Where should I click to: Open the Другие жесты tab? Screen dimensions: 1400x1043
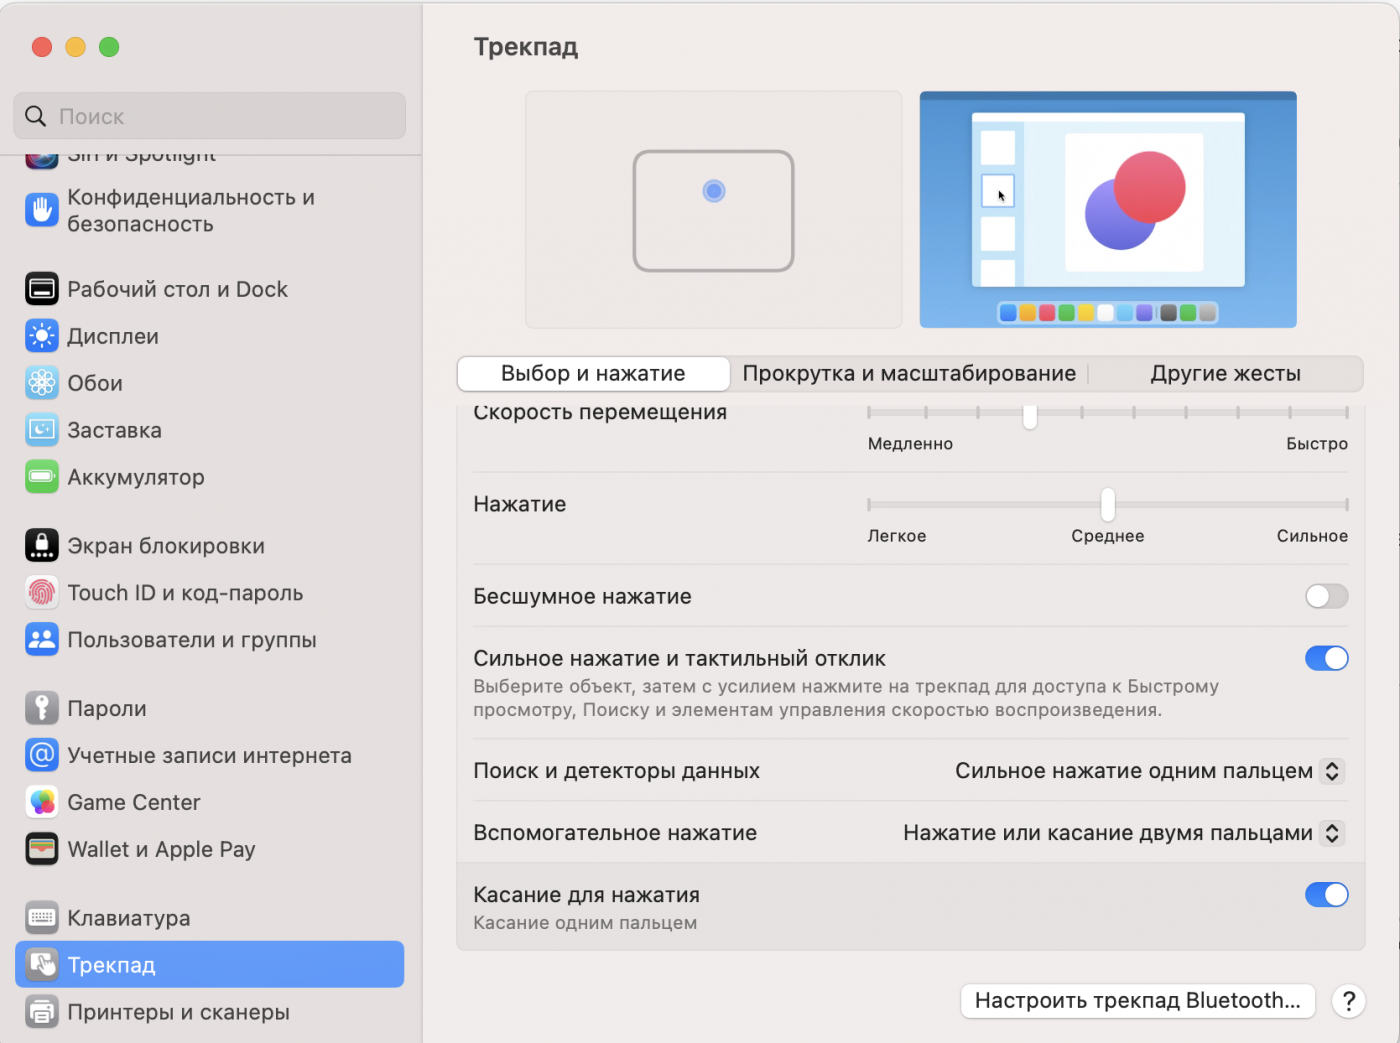coord(1225,374)
